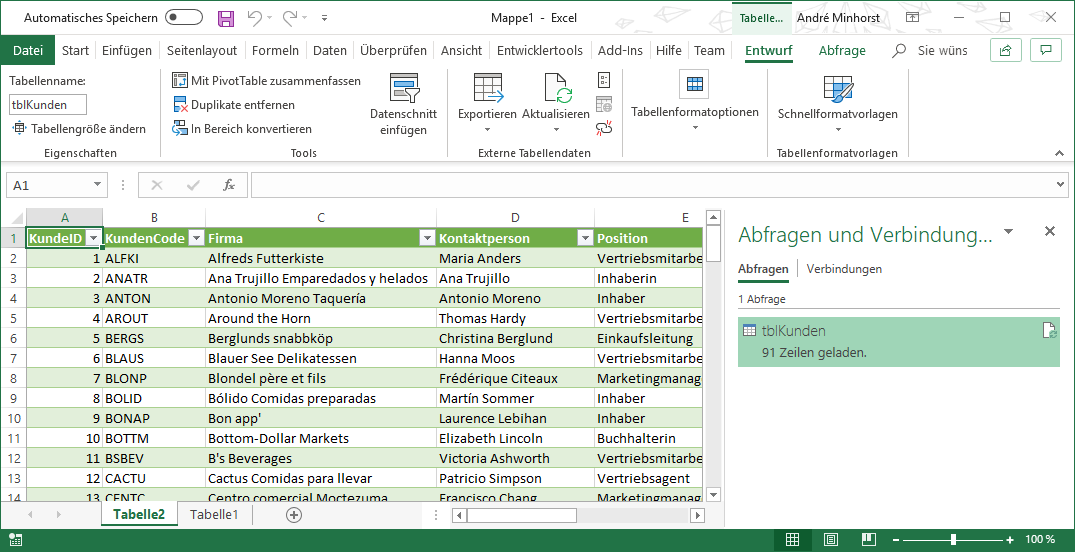Click the Tabellenname input field

[x=48, y=104]
